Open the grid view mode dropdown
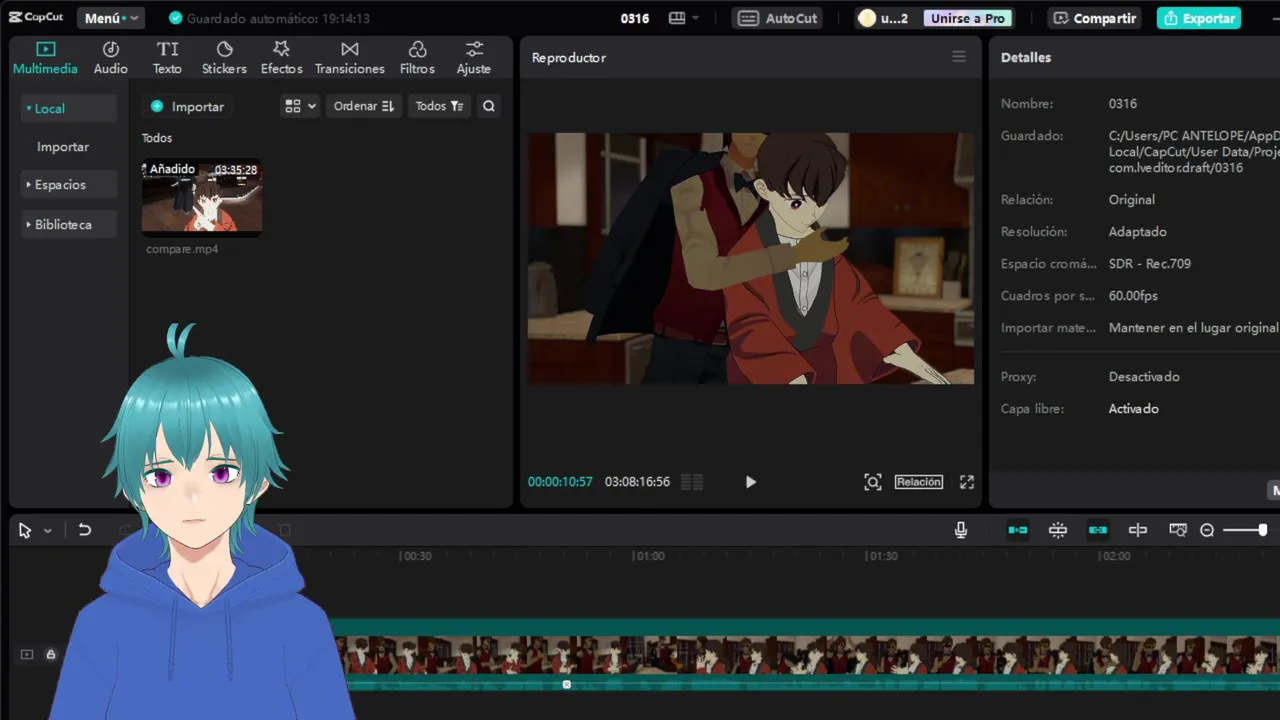The height and width of the screenshot is (720, 1280). [x=300, y=106]
